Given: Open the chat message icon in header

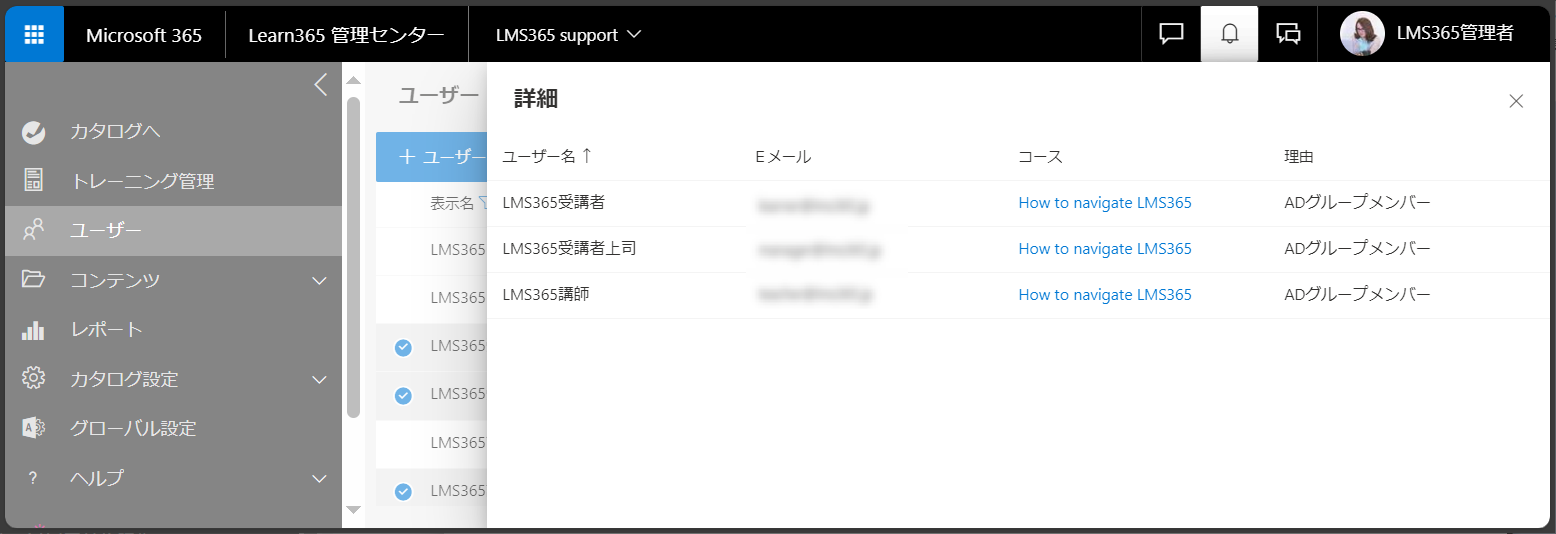Looking at the screenshot, I should pyautogui.click(x=1171, y=34).
